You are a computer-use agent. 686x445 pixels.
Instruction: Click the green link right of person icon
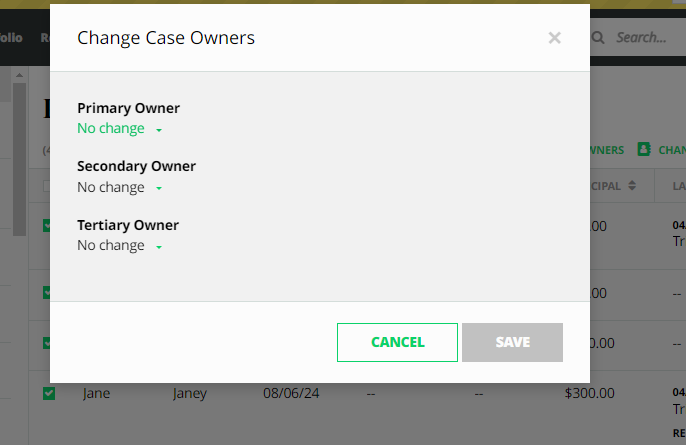672,150
